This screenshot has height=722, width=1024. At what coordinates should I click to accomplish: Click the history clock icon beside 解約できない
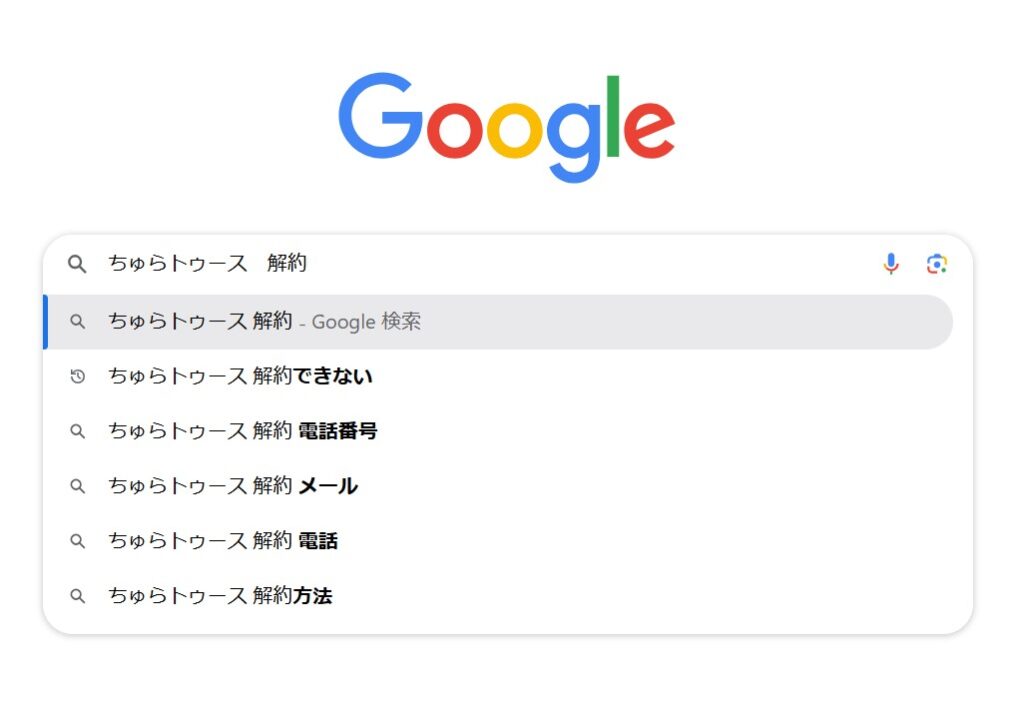78,376
